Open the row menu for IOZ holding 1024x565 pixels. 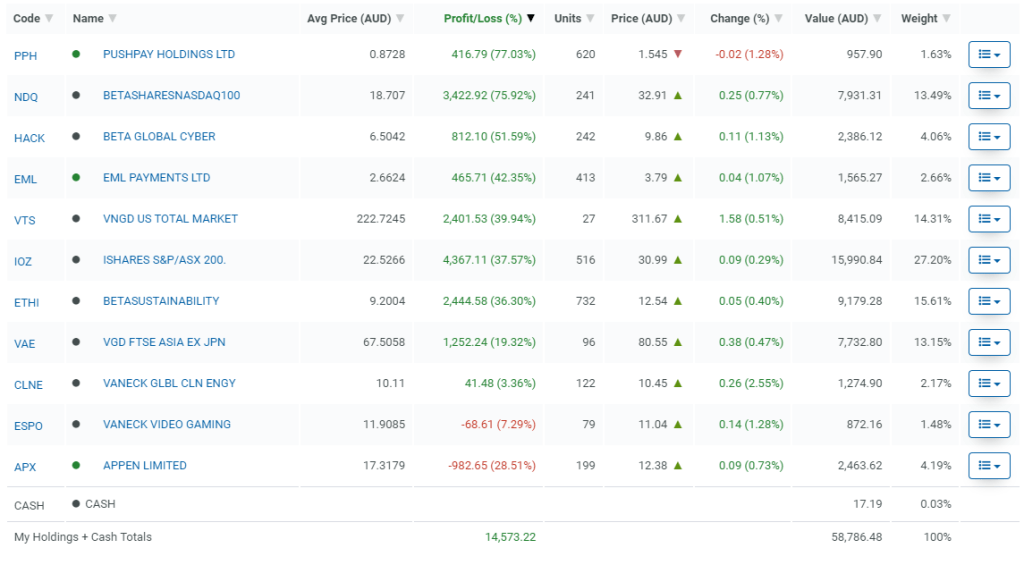989,261
